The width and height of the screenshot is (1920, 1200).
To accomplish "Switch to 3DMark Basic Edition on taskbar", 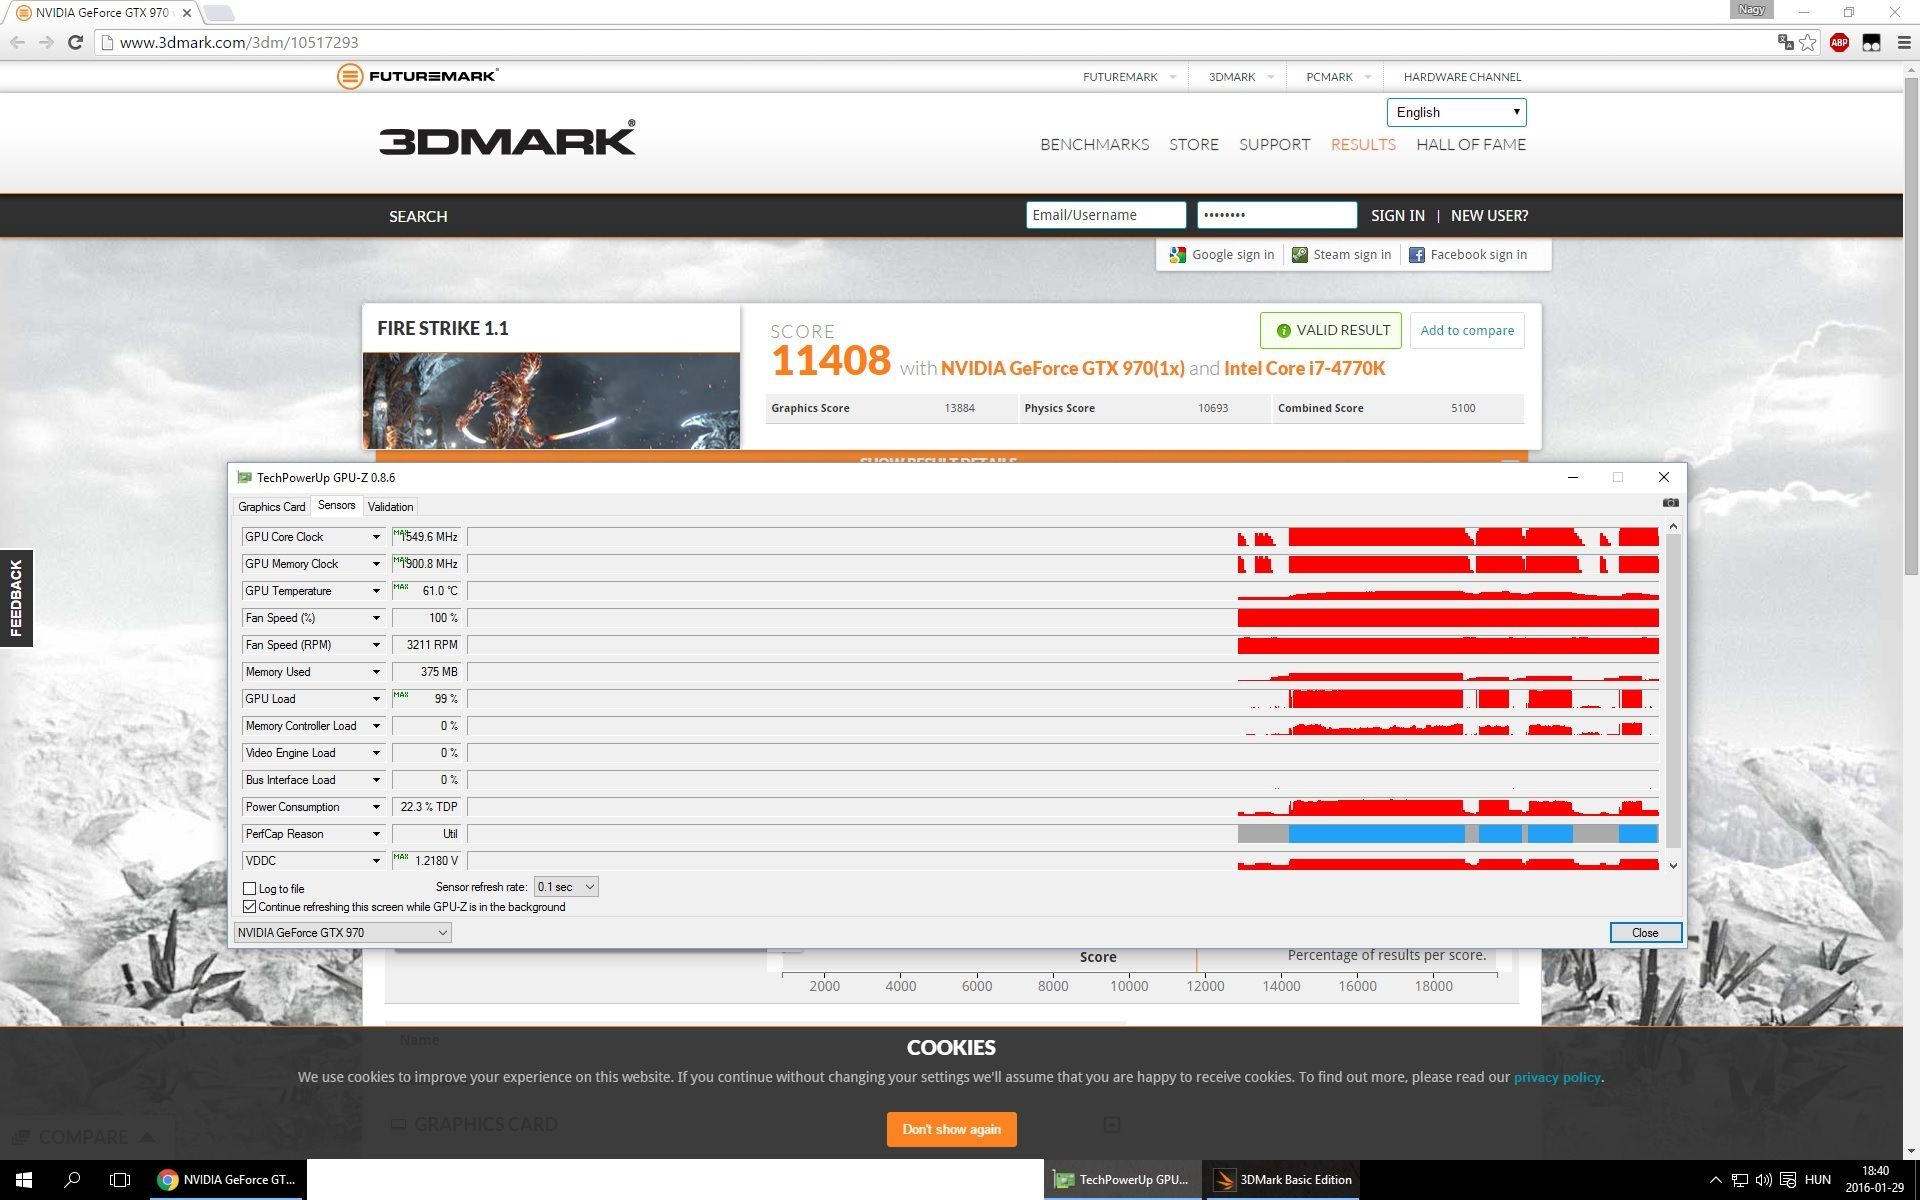I will tap(1282, 1180).
